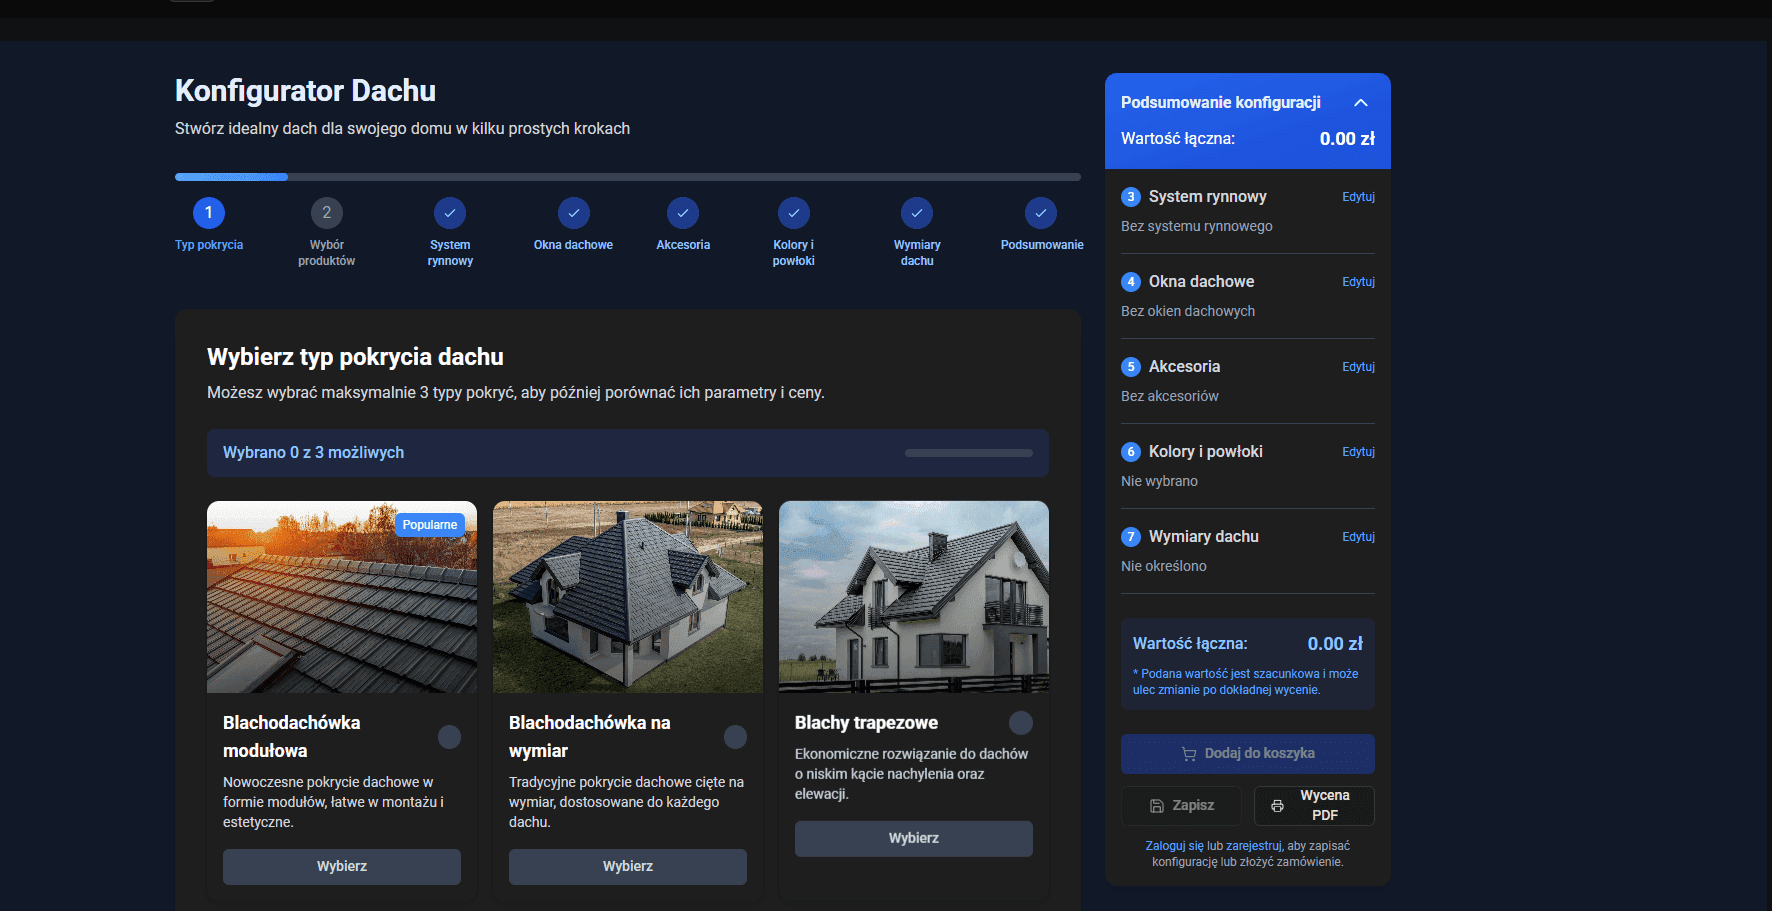Screen dimensions: 1772x911
Task: Jump to Okna dachowe checkmark step
Action: pyautogui.click(x=574, y=213)
